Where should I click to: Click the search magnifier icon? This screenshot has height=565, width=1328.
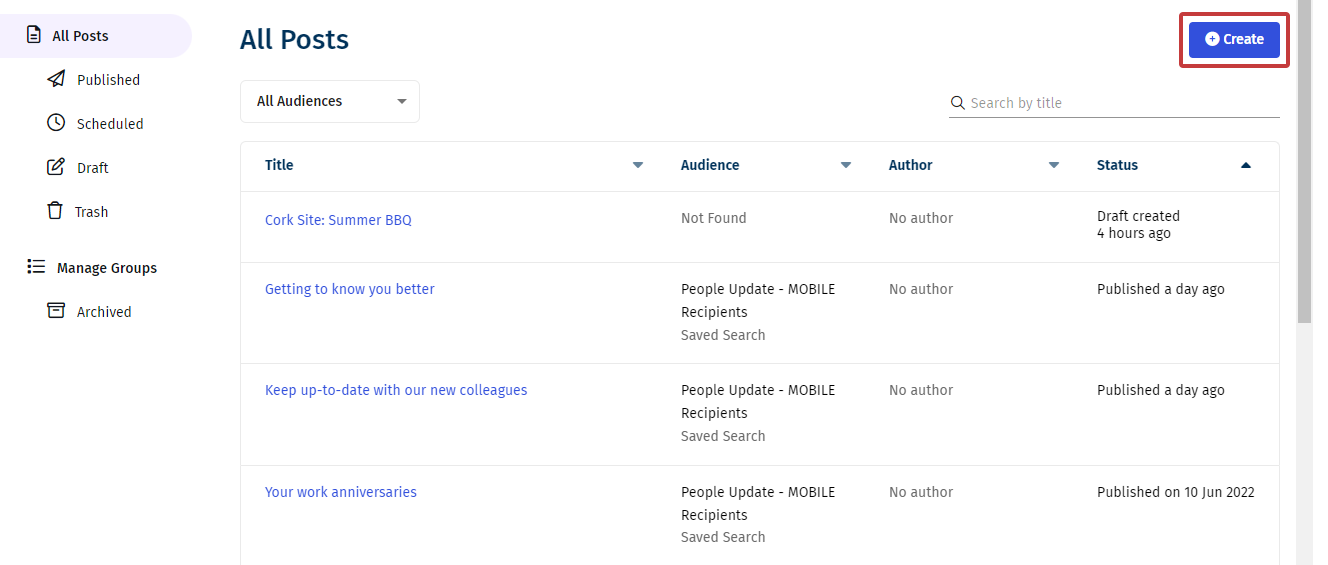click(x=958, y=103)
